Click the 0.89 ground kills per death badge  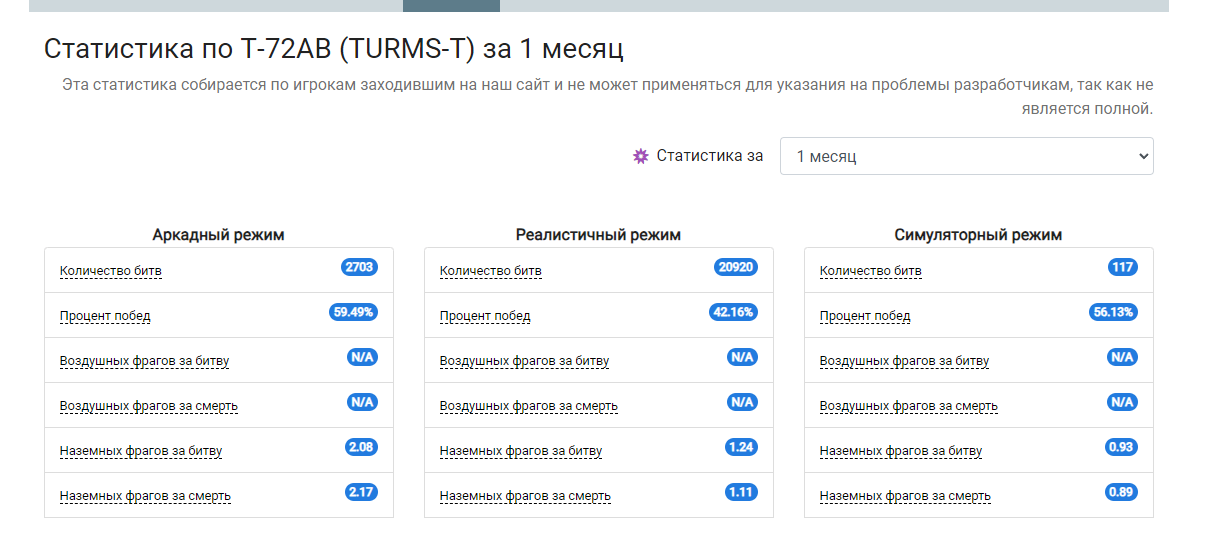pos(1121,492)
